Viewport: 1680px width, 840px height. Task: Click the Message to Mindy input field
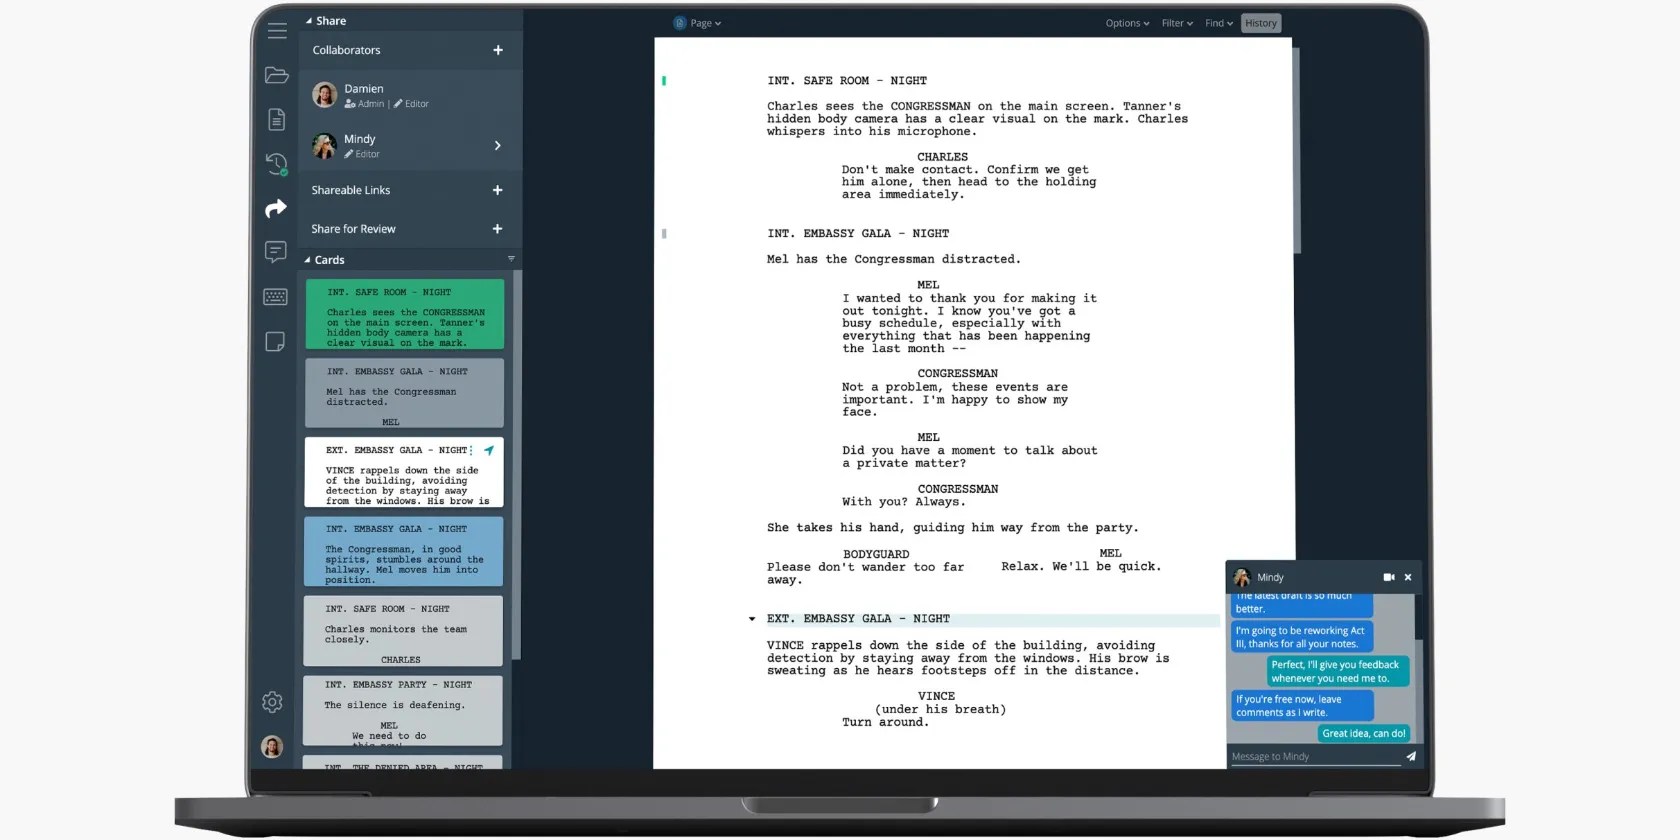tap(1315, 756)
